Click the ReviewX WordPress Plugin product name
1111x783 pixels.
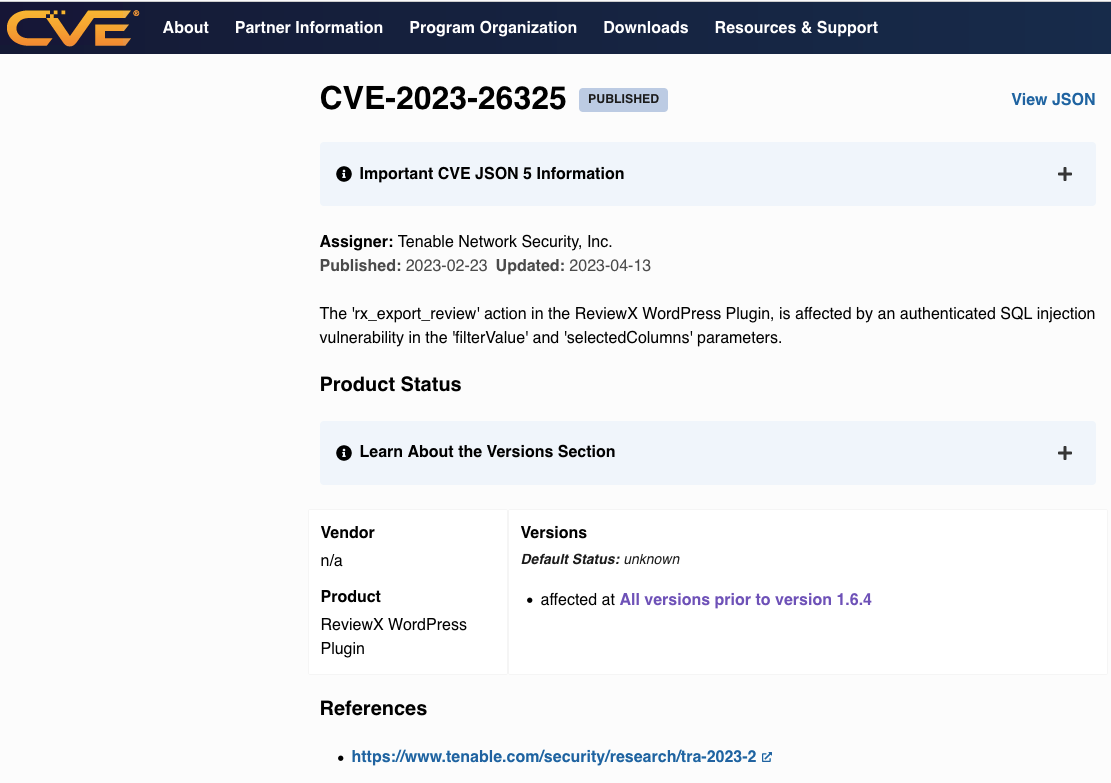click(x=393, y=636)
